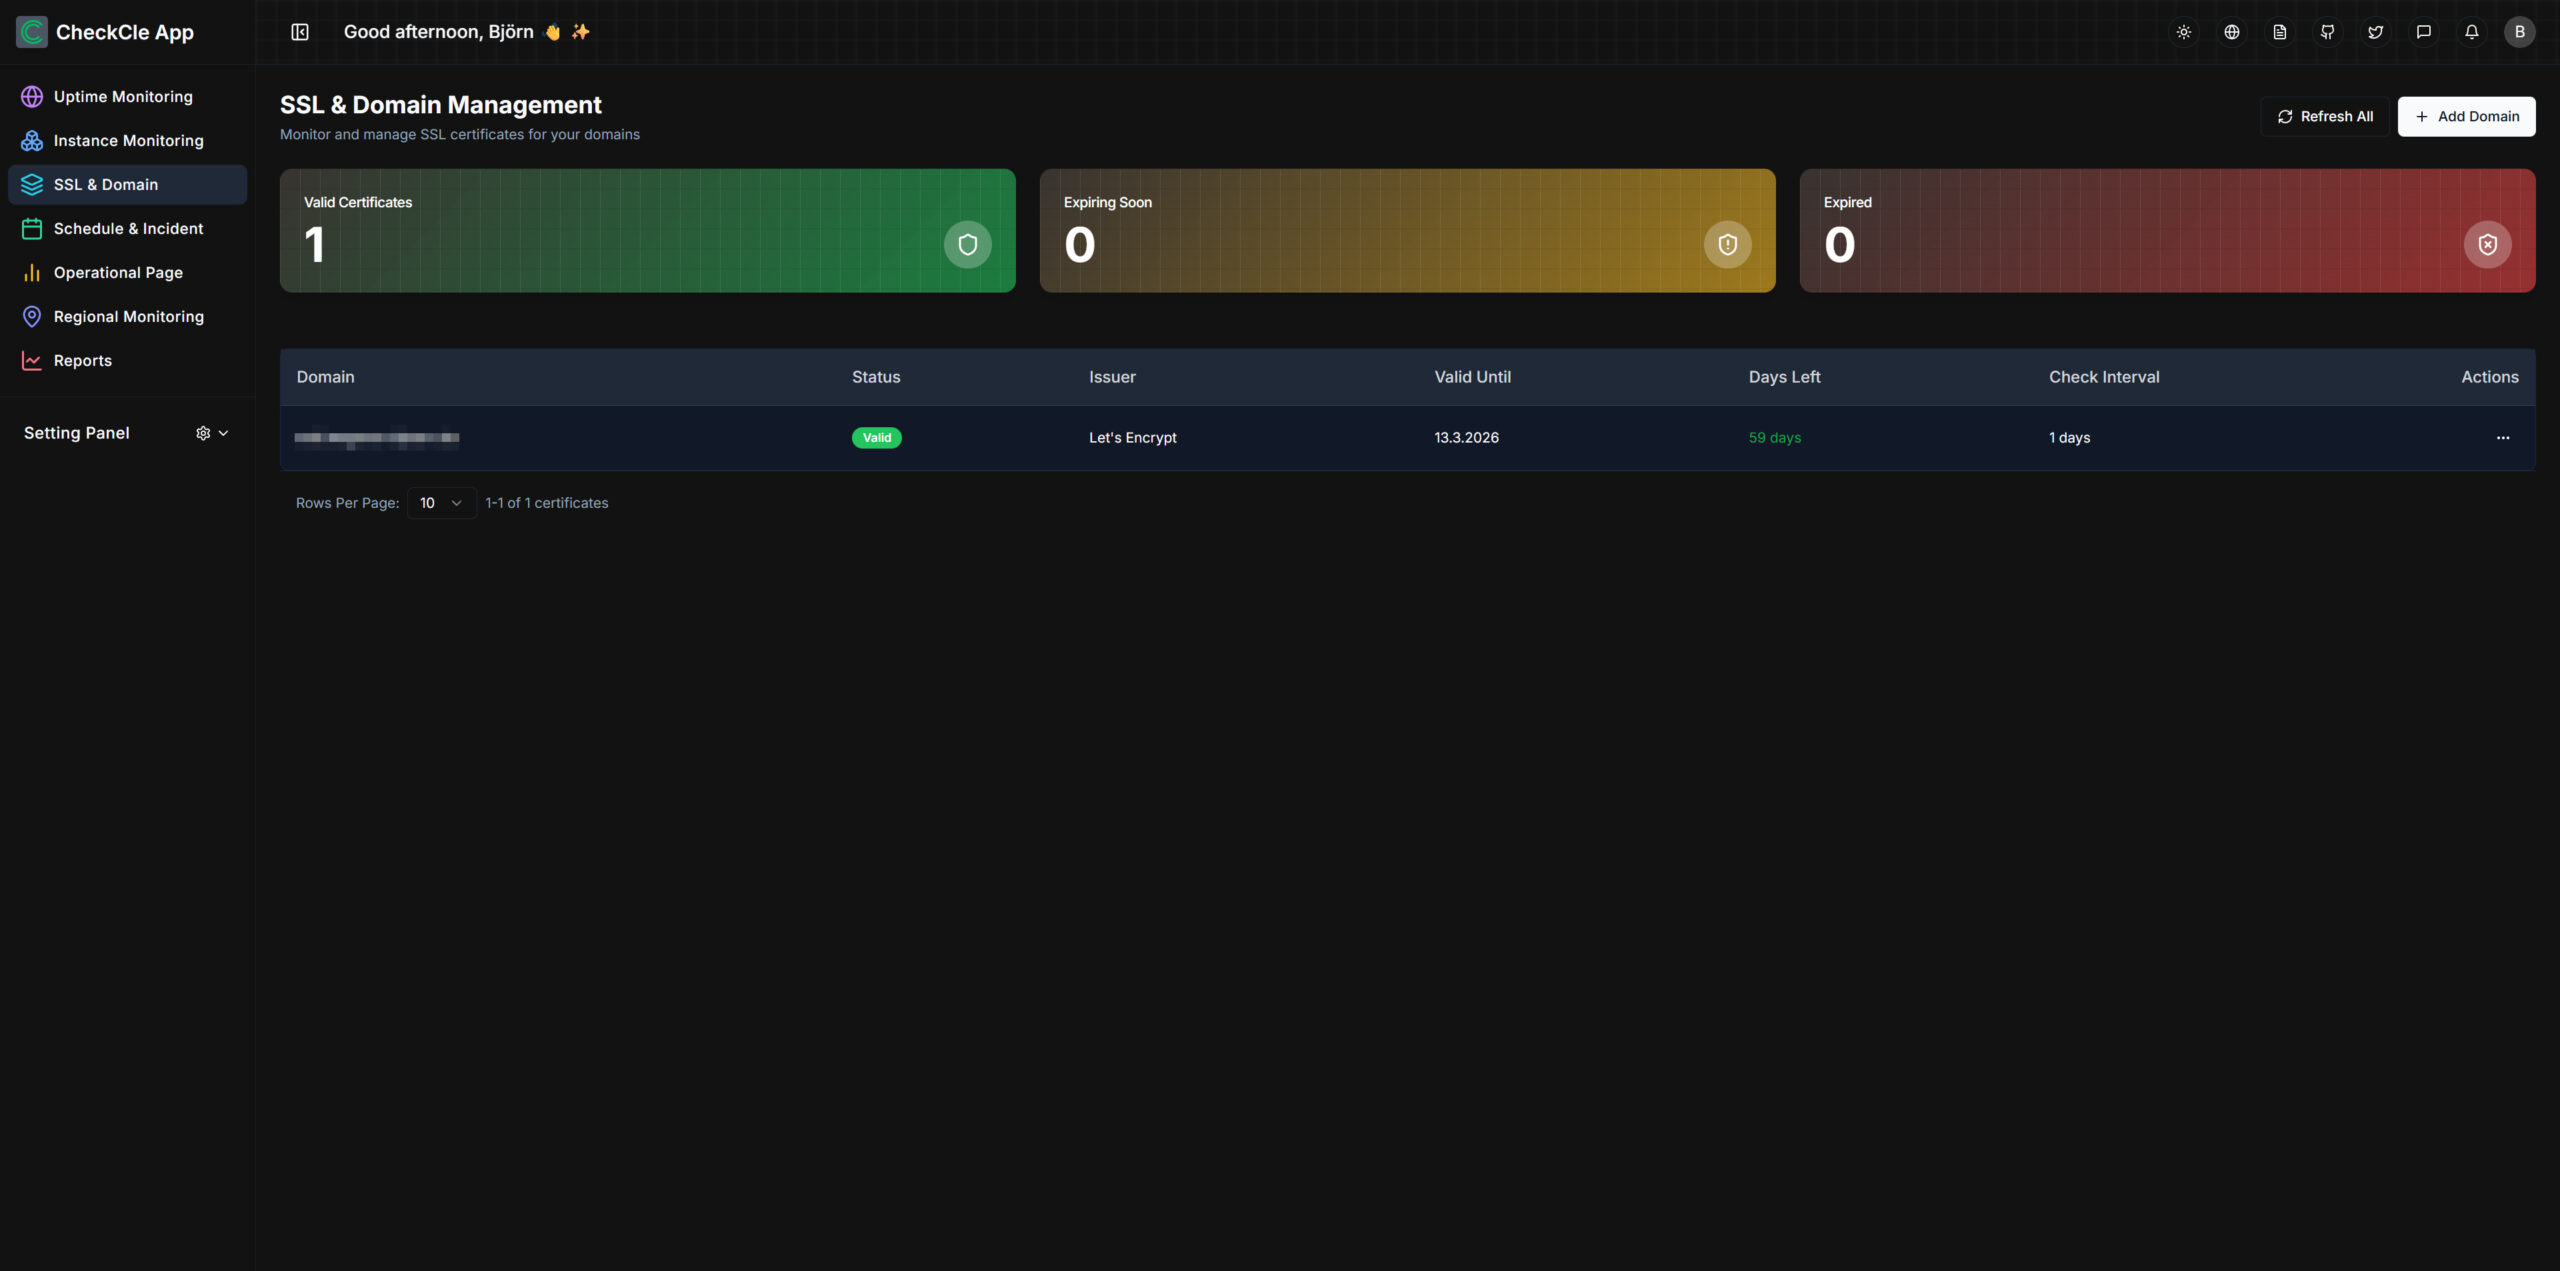This screenshot has width=2560, height=1271.
Task: Open Schedule & Incident page
Action: pos(128,229)
